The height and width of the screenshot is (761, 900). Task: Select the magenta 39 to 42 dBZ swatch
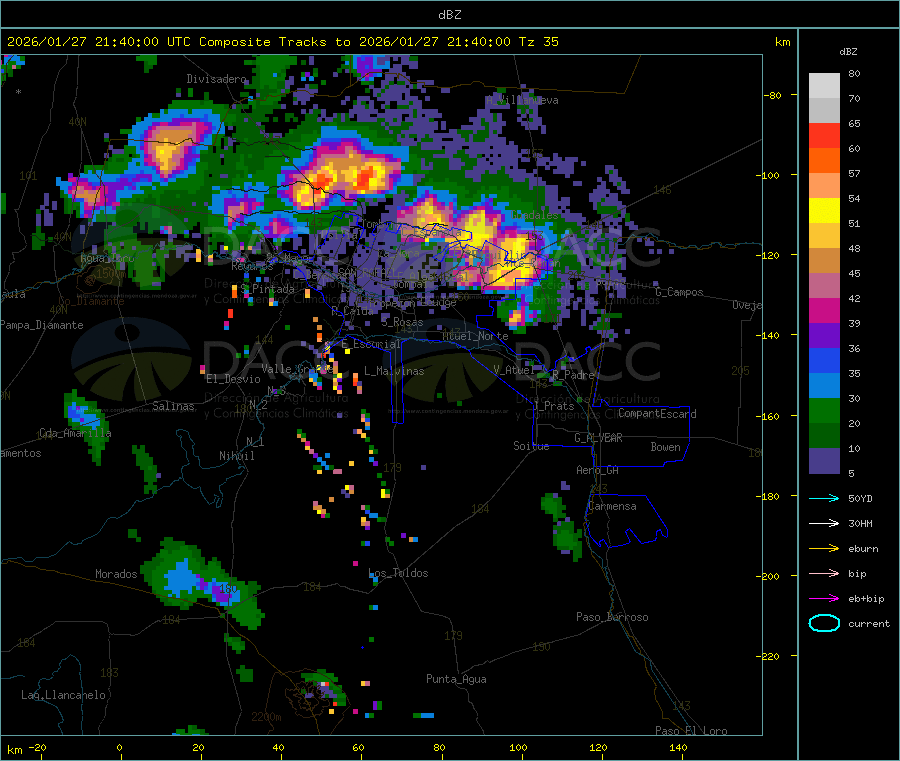824,310
